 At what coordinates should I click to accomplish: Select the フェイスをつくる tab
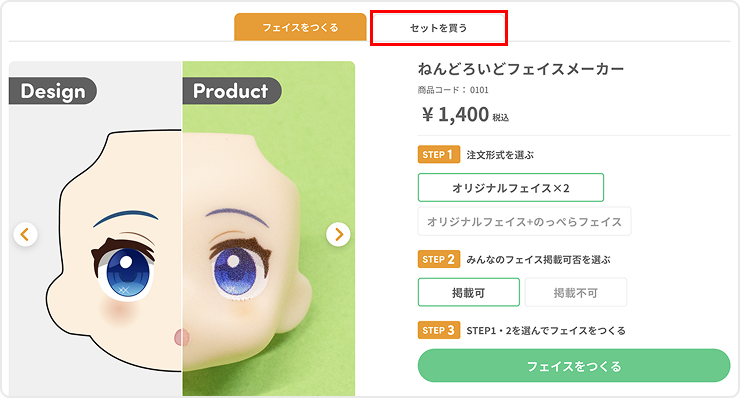coord(300,27)
